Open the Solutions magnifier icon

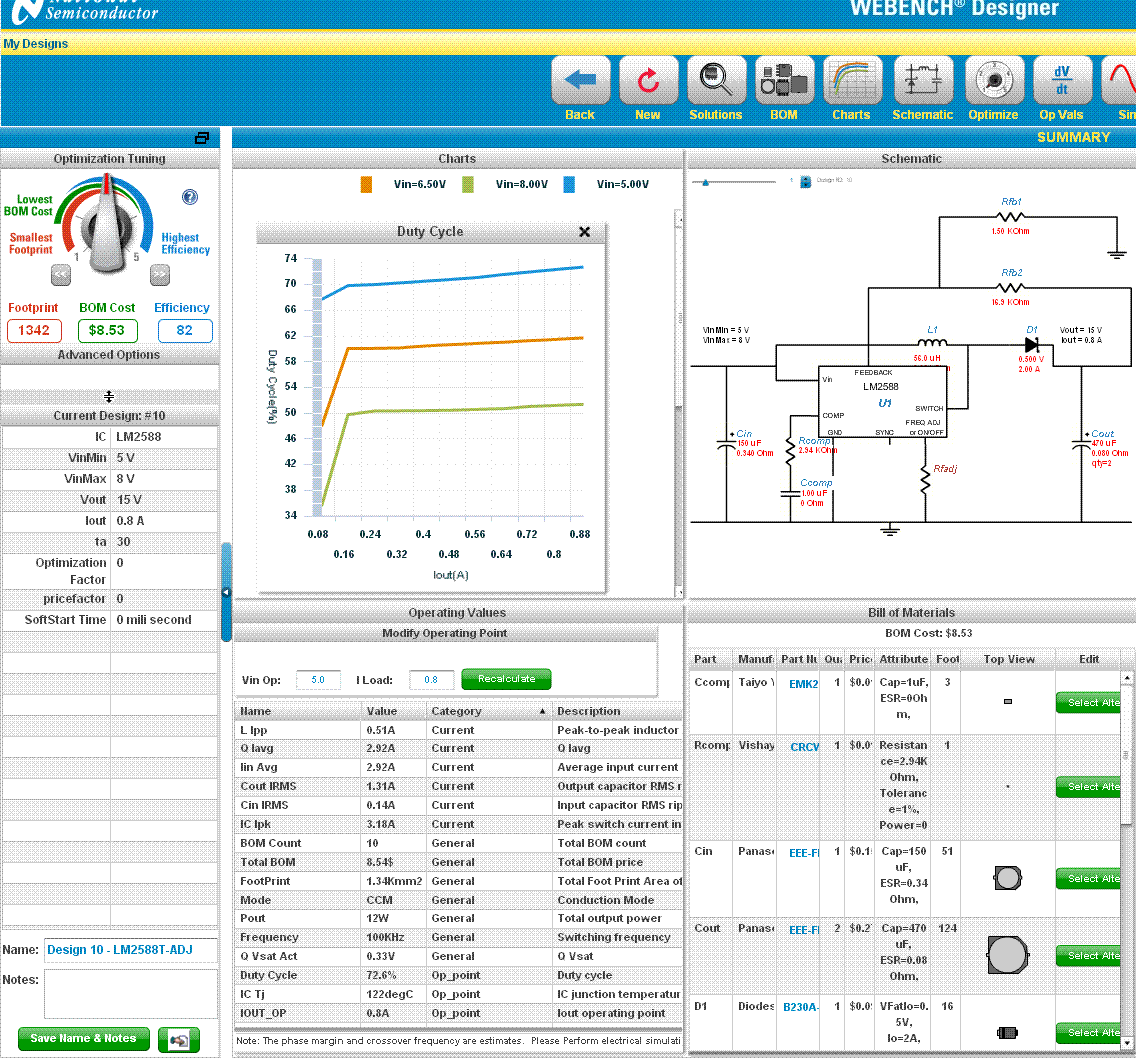(x=715, y=80)
